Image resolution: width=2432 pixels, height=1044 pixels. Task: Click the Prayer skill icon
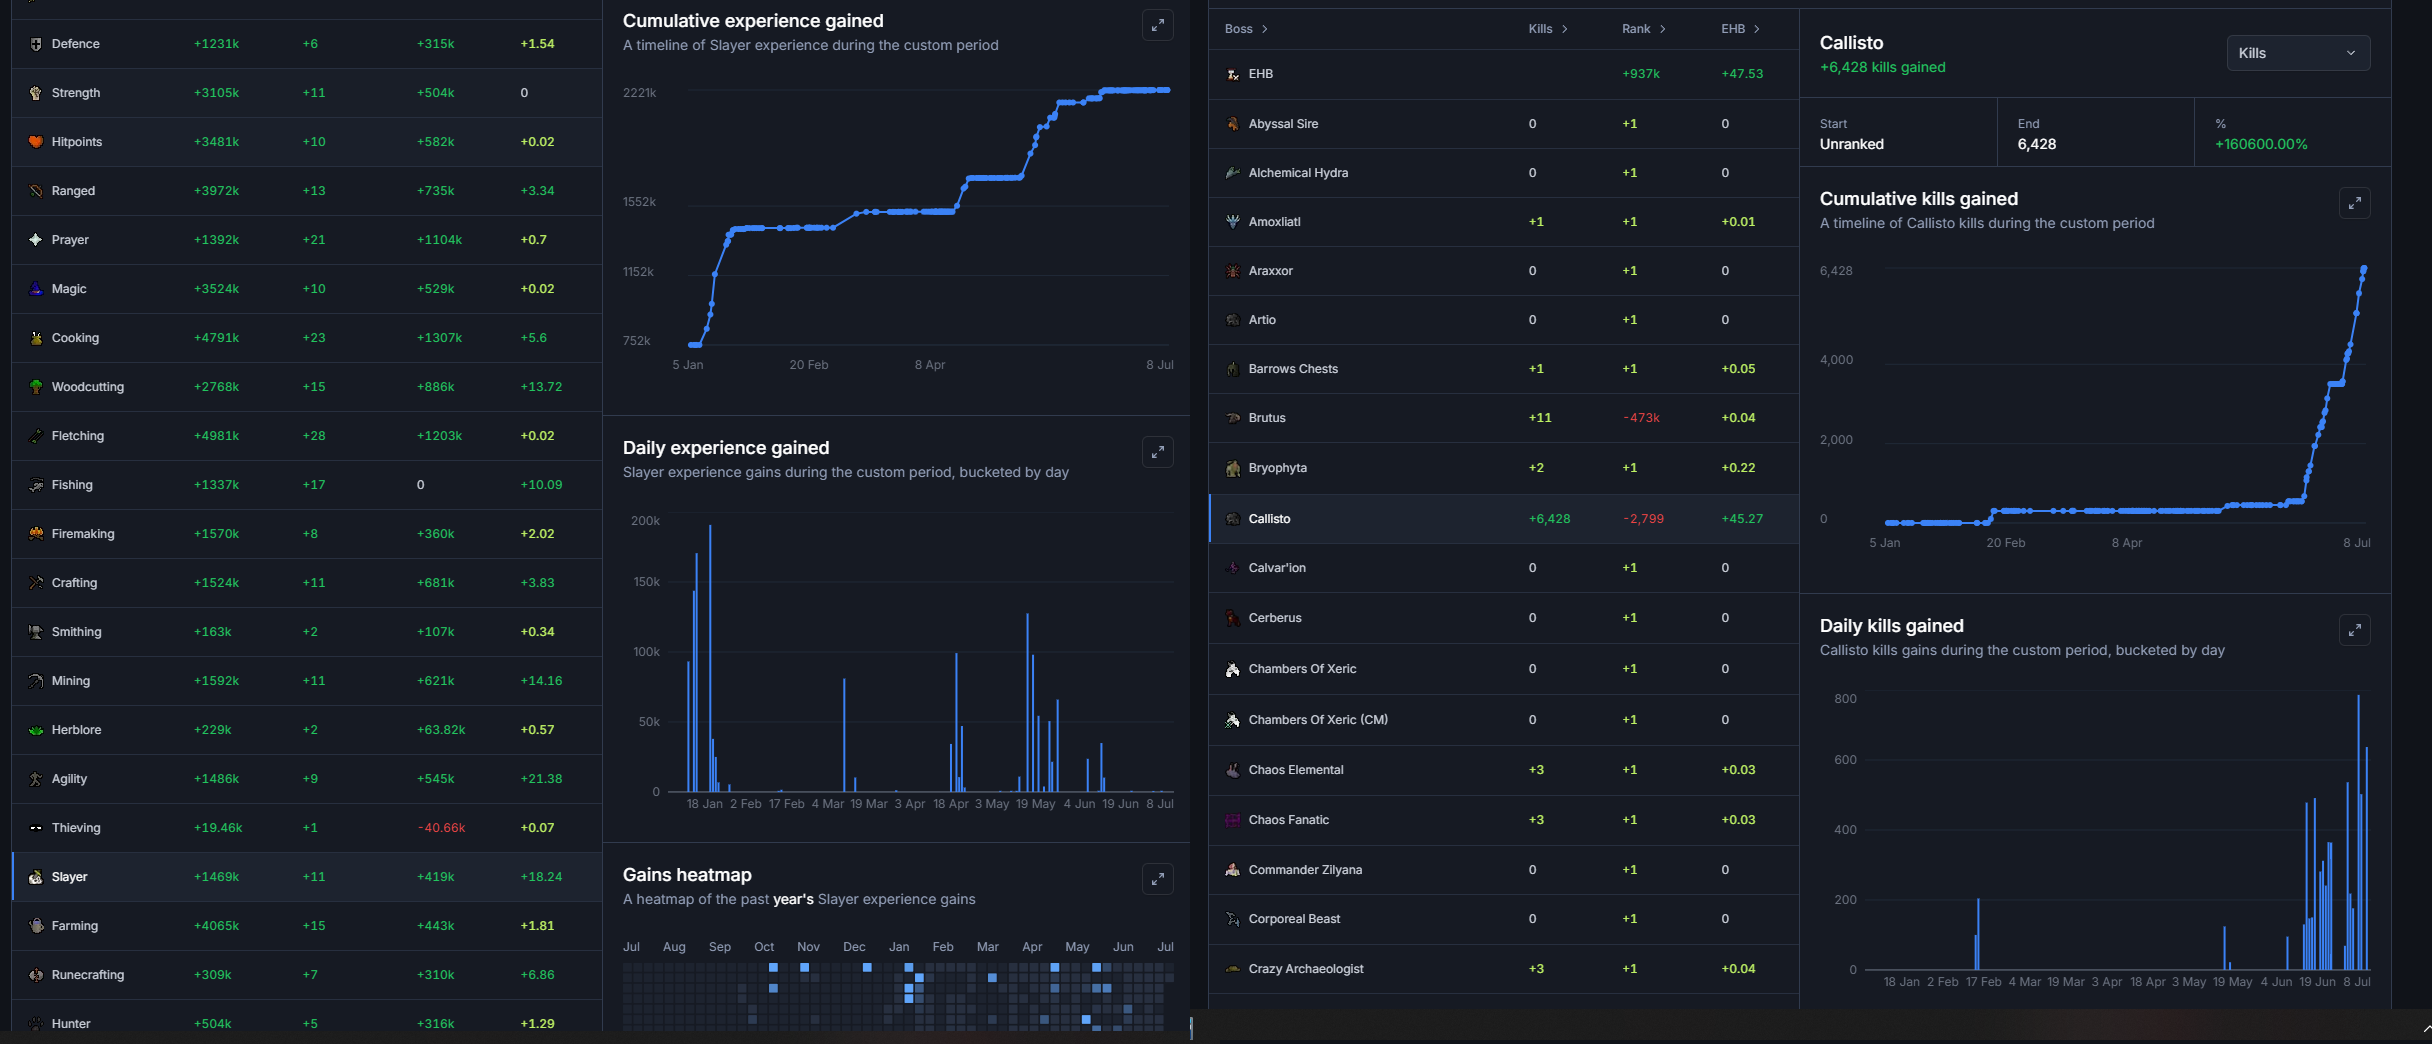[x=36, y=240]
